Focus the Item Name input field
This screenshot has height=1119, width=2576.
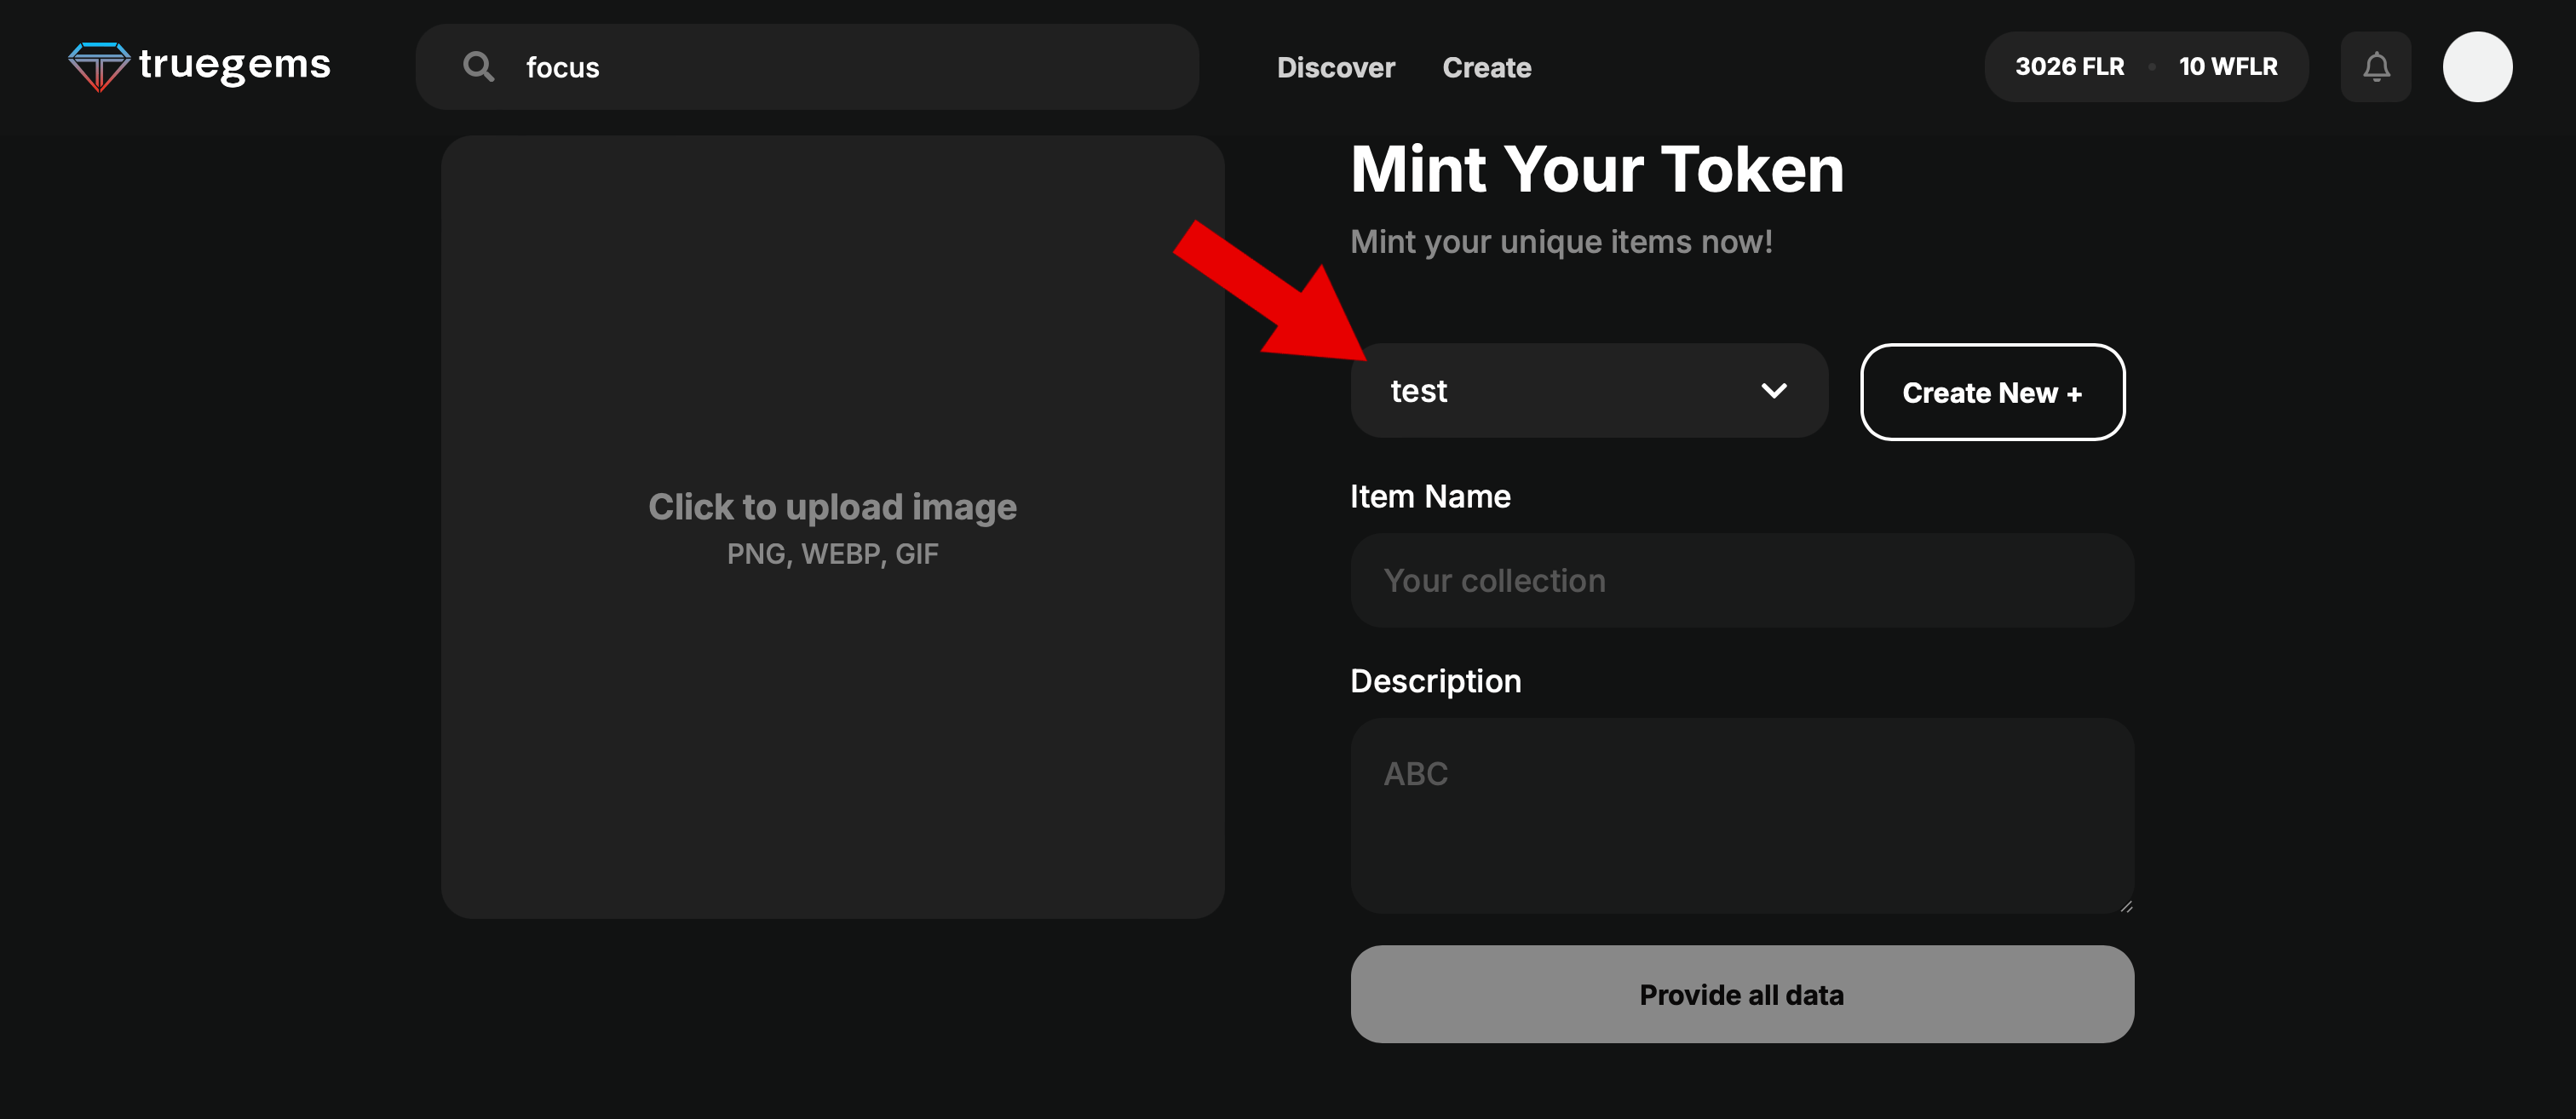click(x=1741, y=580)
